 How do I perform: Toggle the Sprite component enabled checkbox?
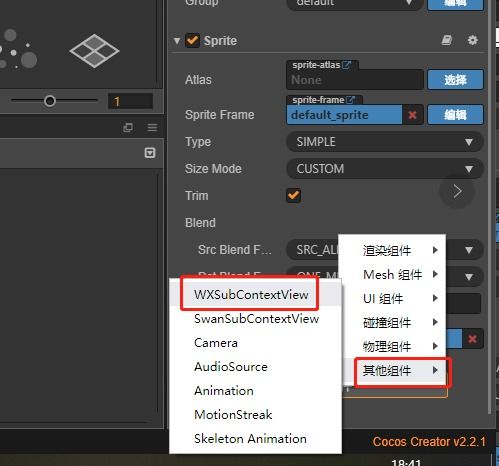click(192, 40)
